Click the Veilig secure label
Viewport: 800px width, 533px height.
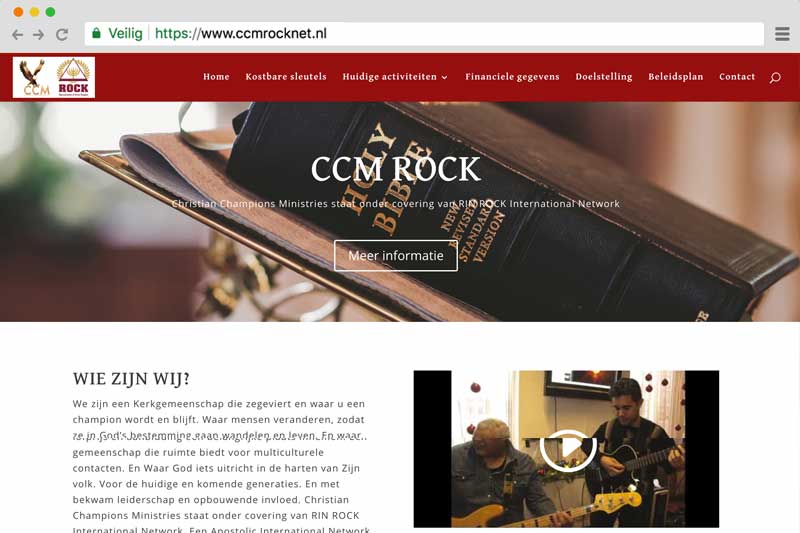(125, 34)
